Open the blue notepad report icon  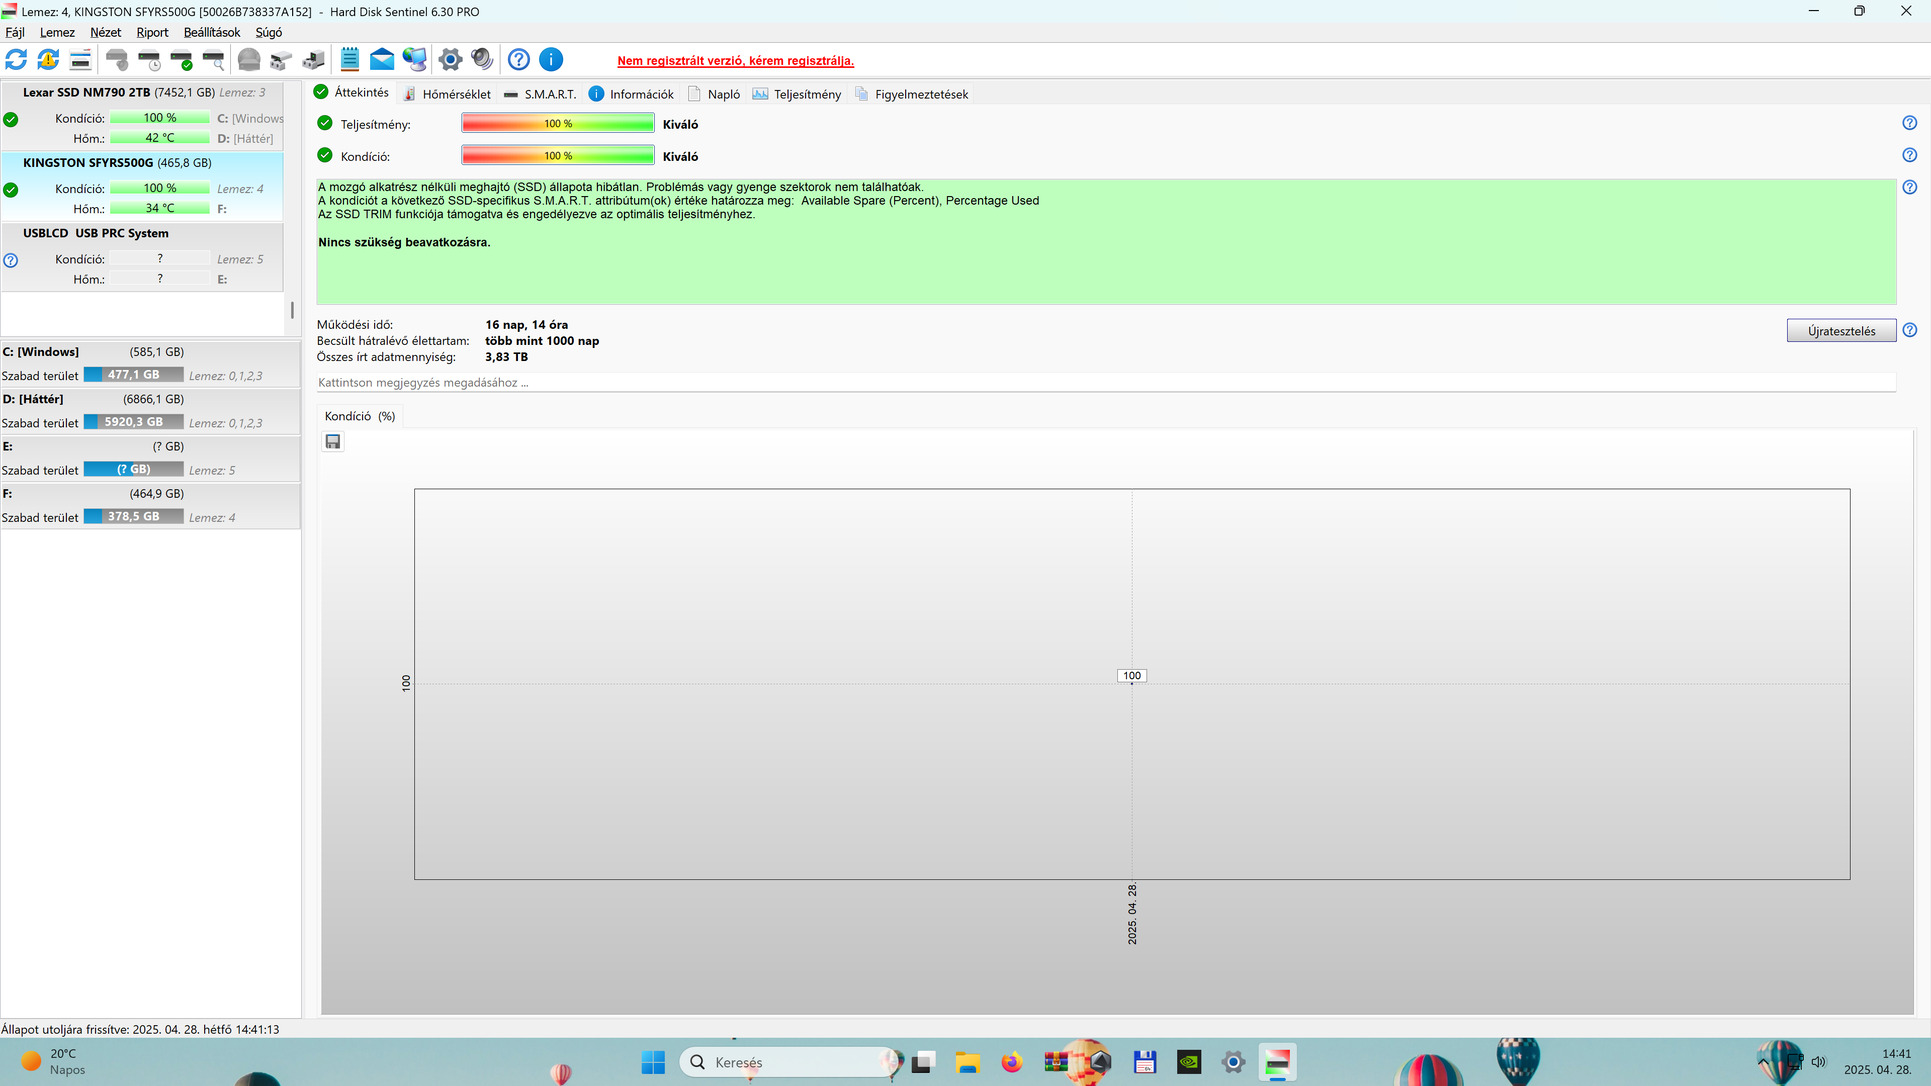(x=349, y=60)
